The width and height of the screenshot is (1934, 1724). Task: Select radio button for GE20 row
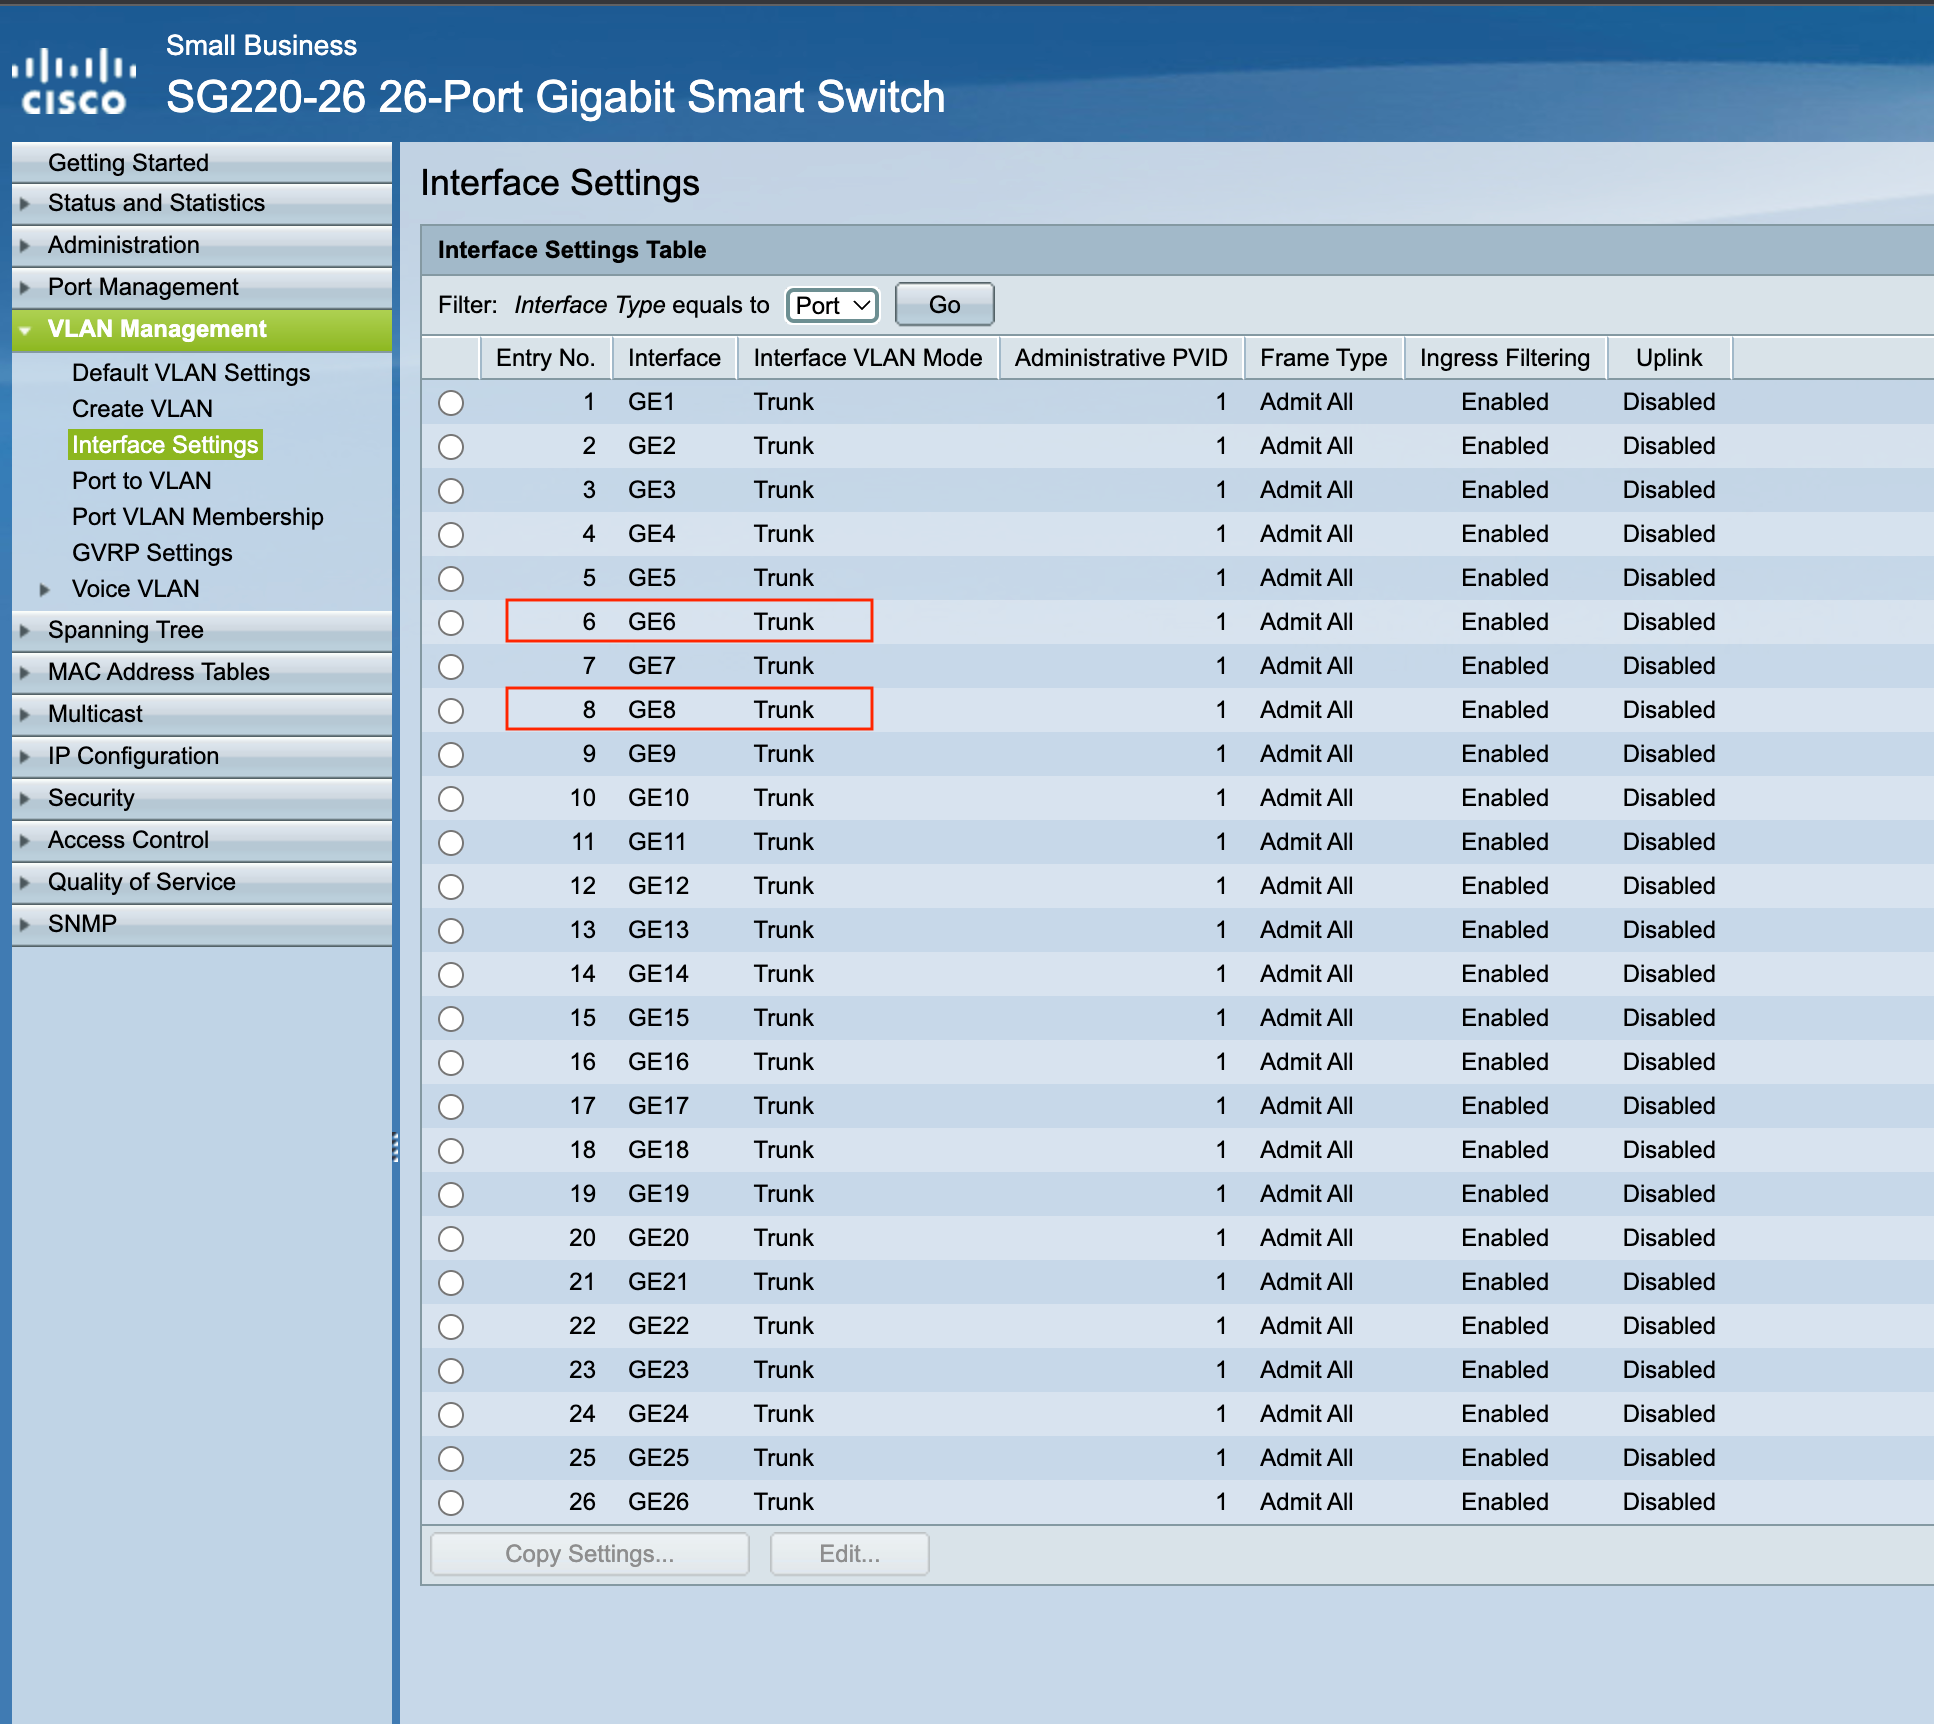[x=451, y=1239]
